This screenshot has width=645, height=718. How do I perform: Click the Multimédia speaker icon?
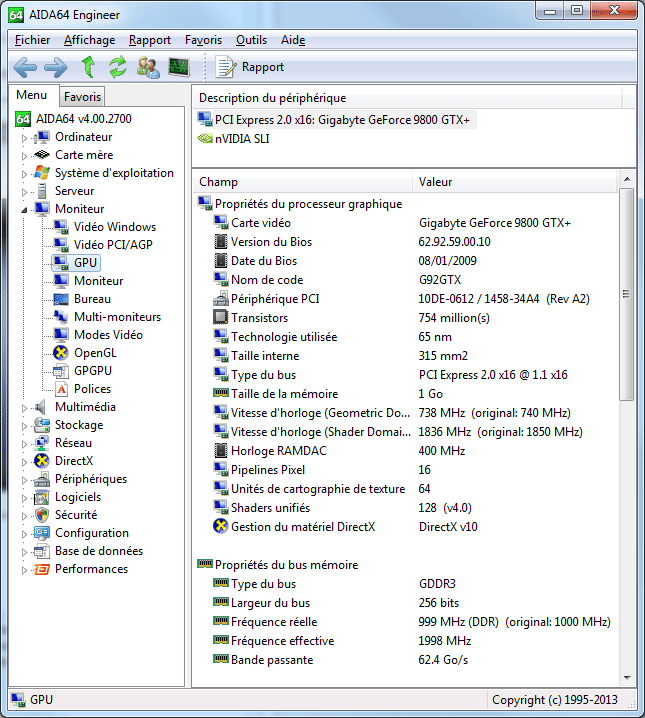coord(42,407)
